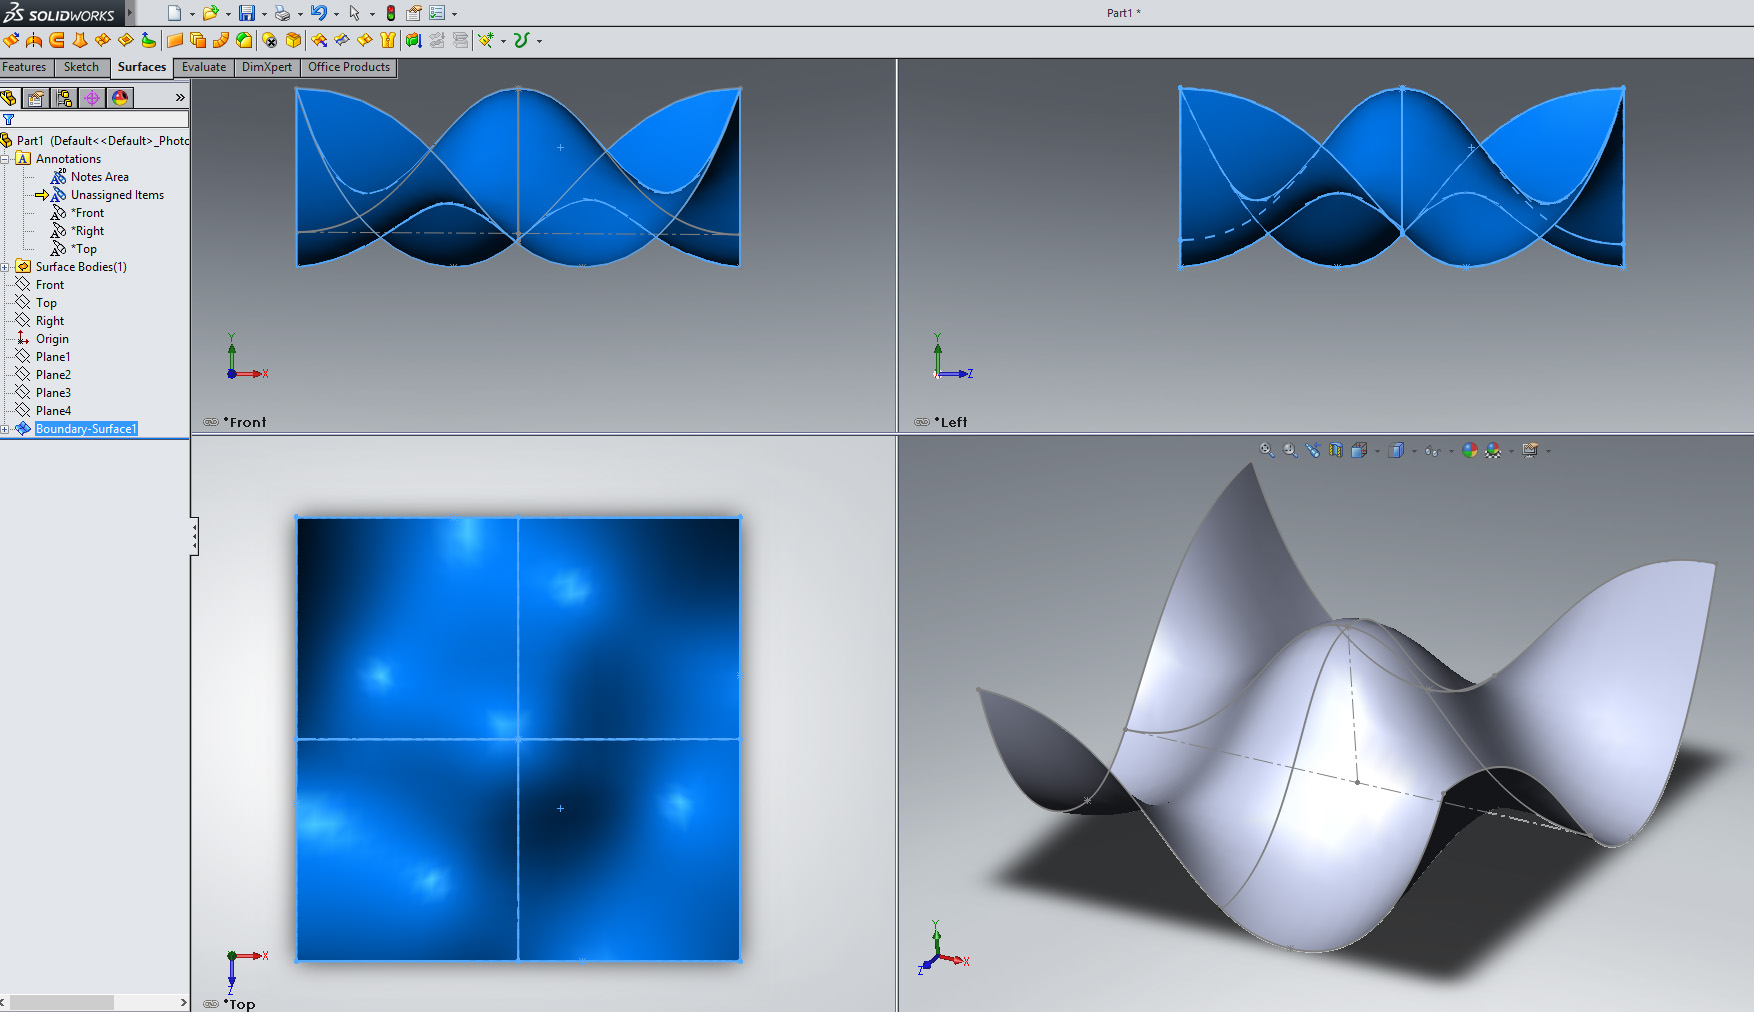Select Boundary-Surface1 in the feature tree
Image resolution: width=1754 pixels, height=1012 pixels.
click(86, 429)
